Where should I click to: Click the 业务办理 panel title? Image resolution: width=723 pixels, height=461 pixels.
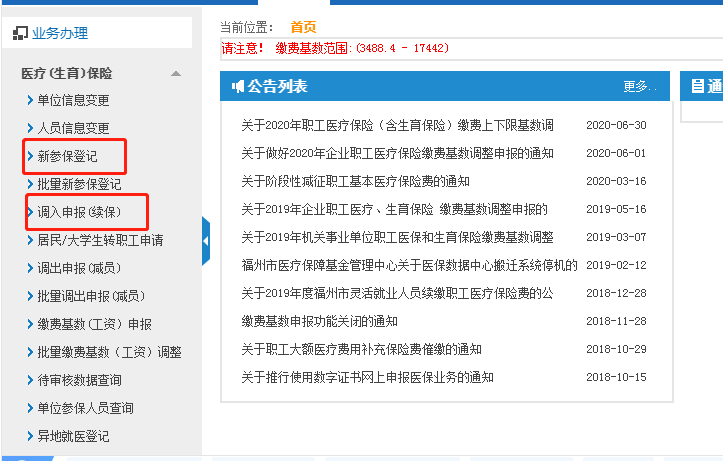click(60, 33)
